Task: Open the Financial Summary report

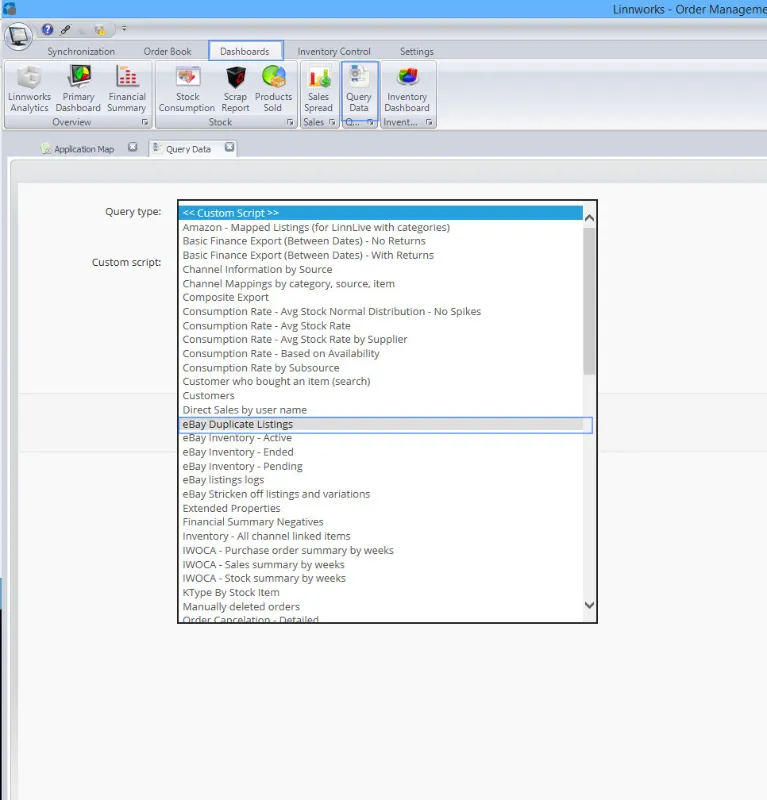Action: pyautogui.click(x=127, y=89)
